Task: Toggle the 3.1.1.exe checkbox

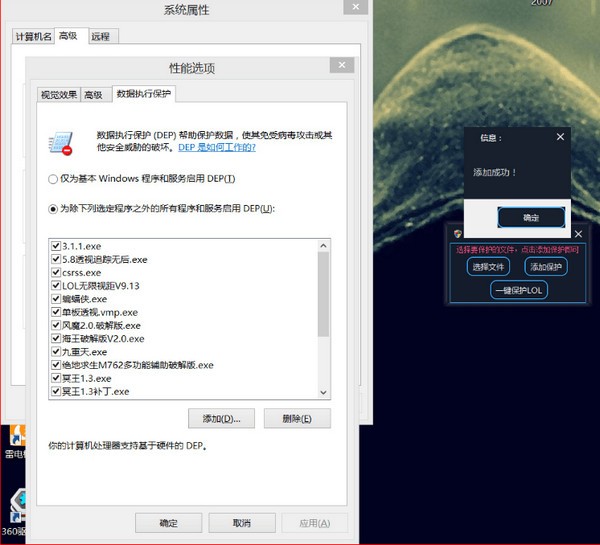Action: pyautogui.click(x=56, y=245)
